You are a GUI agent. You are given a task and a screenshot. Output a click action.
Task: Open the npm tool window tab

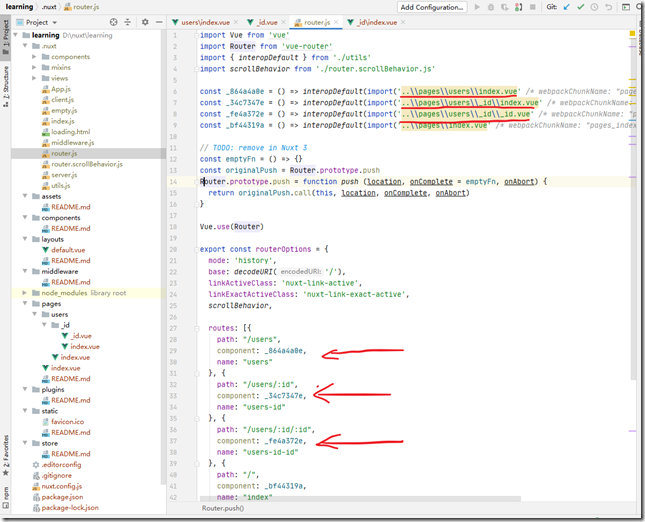5,497
